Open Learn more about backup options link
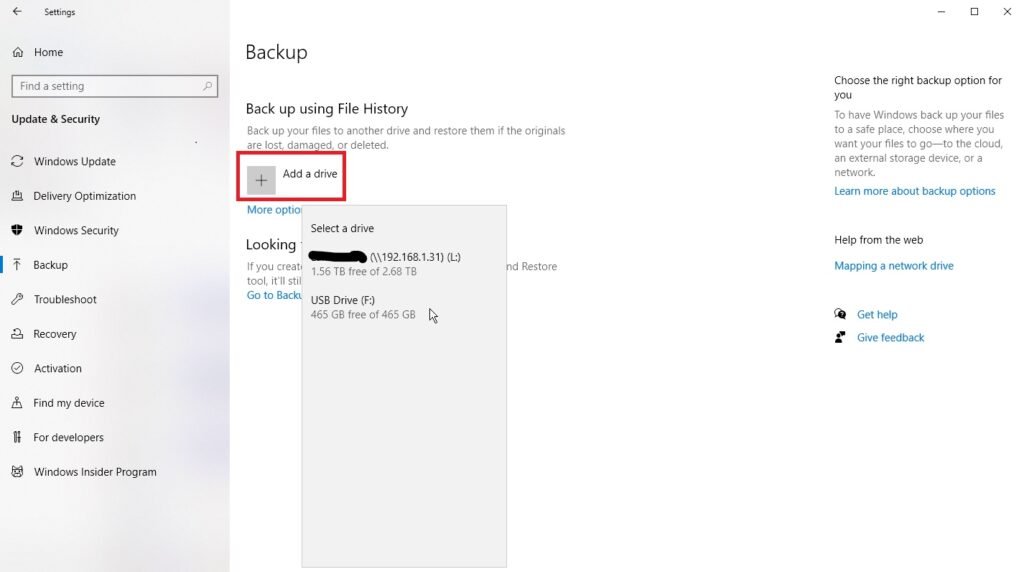Viewport: 1024px width, 572px height. pyautogui.click(x=914, y=191)
